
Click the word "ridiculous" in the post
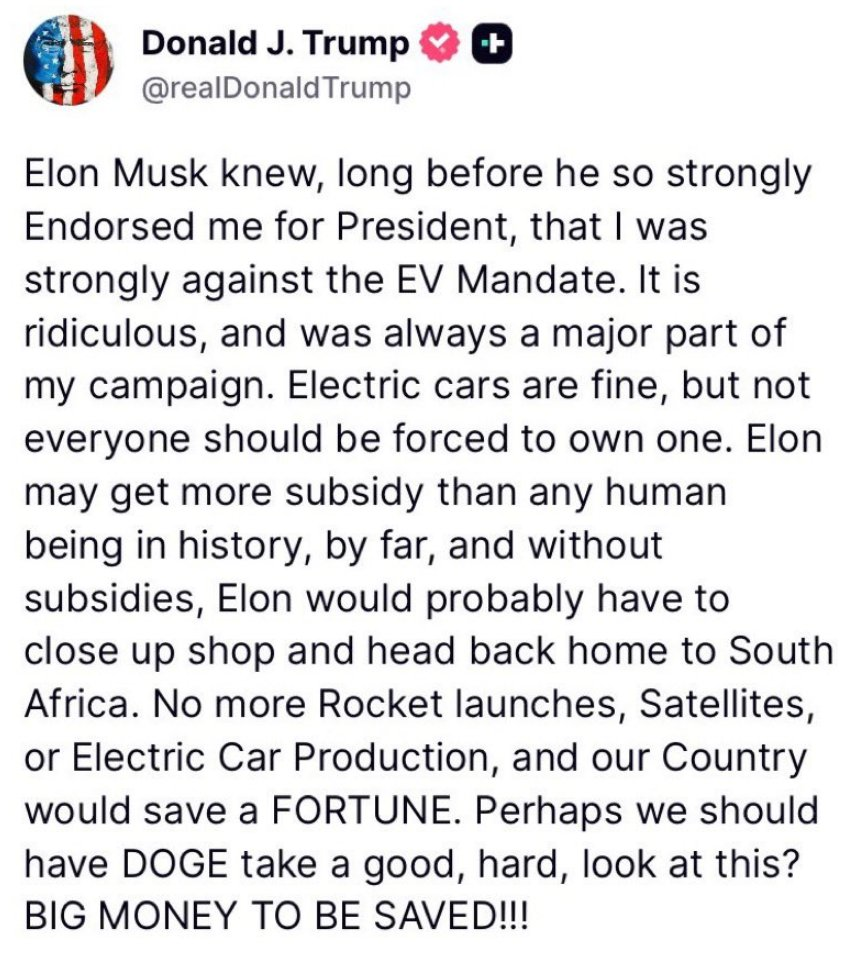[112, 333]
